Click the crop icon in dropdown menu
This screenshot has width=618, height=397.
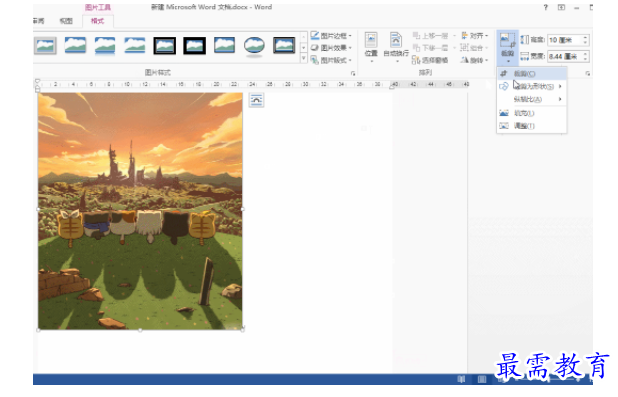coord(503,73)
